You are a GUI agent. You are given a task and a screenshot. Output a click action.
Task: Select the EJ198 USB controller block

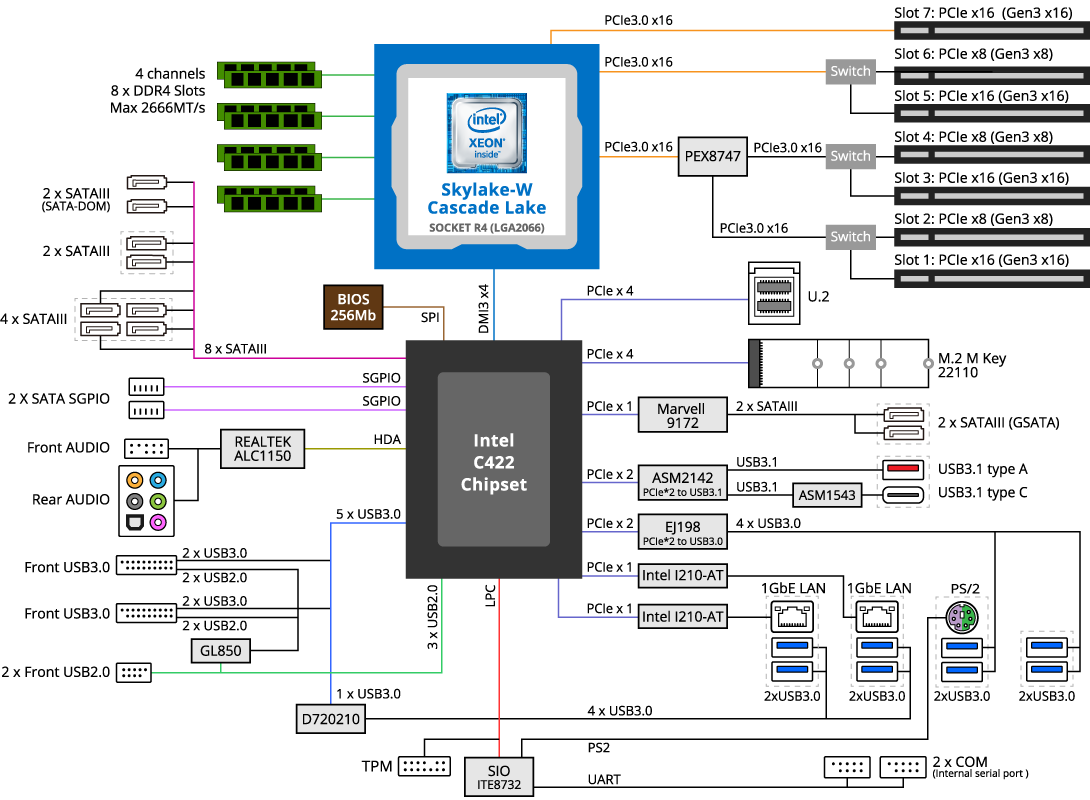[681, 532]
